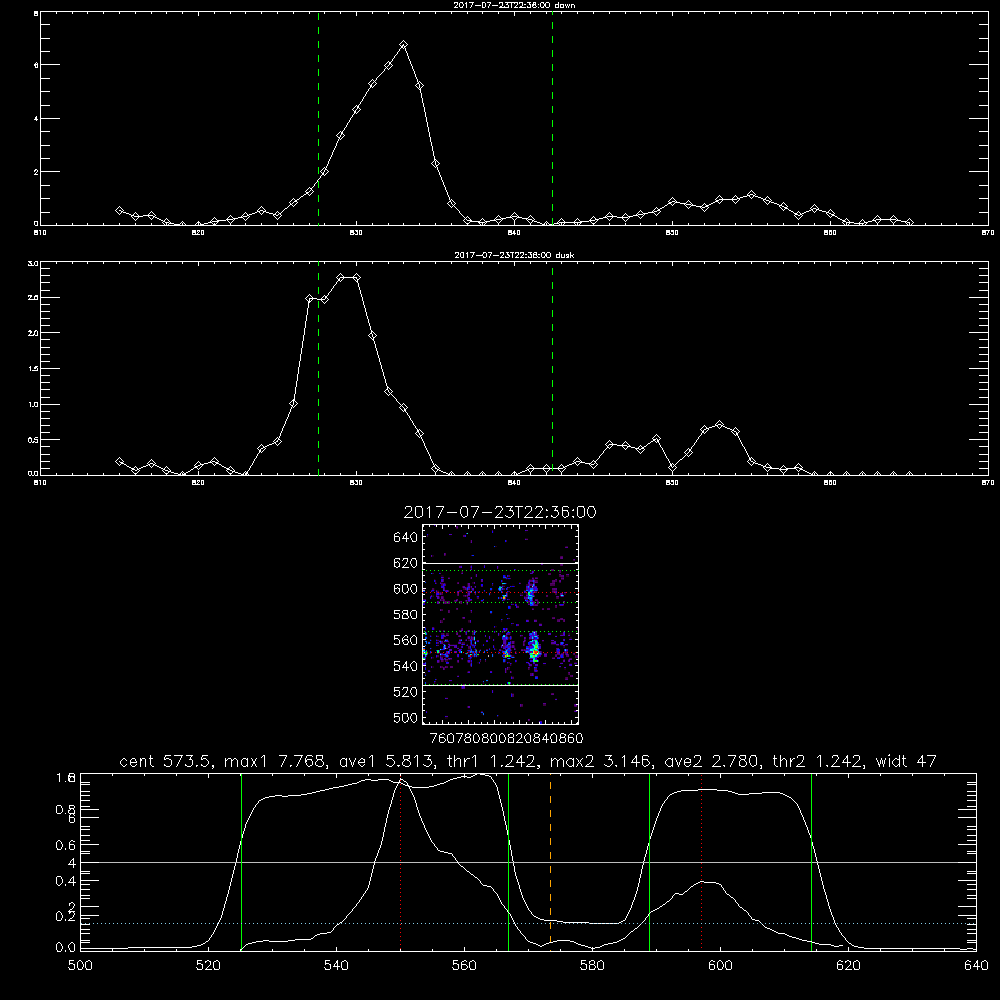Click the red dotted peak line near 597
Image resolution: width=1000 pixels, height=1000 pixels.
(702, 861)
